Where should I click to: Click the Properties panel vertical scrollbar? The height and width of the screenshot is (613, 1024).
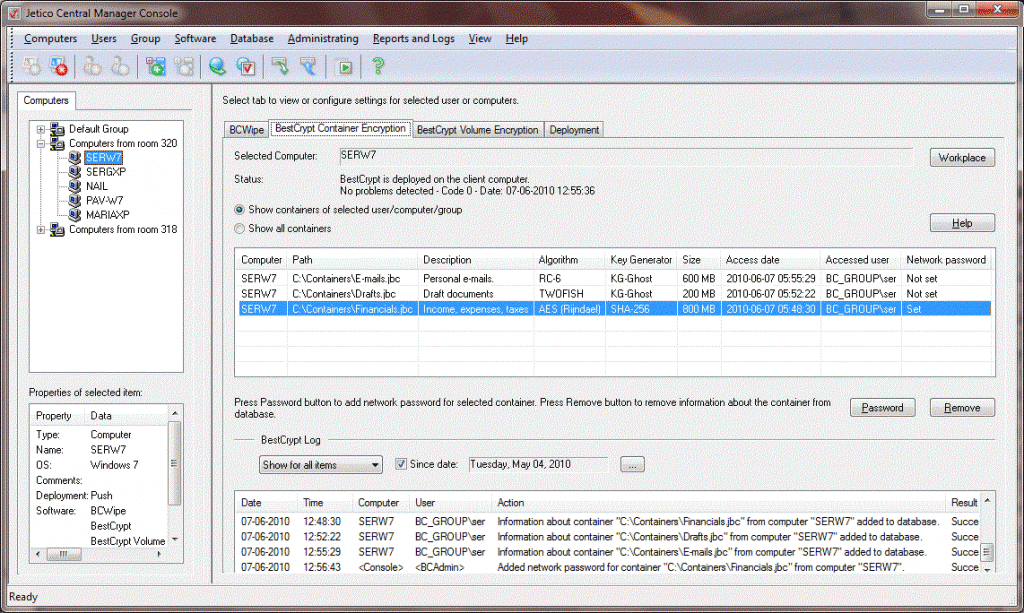[x=174, y=477]
